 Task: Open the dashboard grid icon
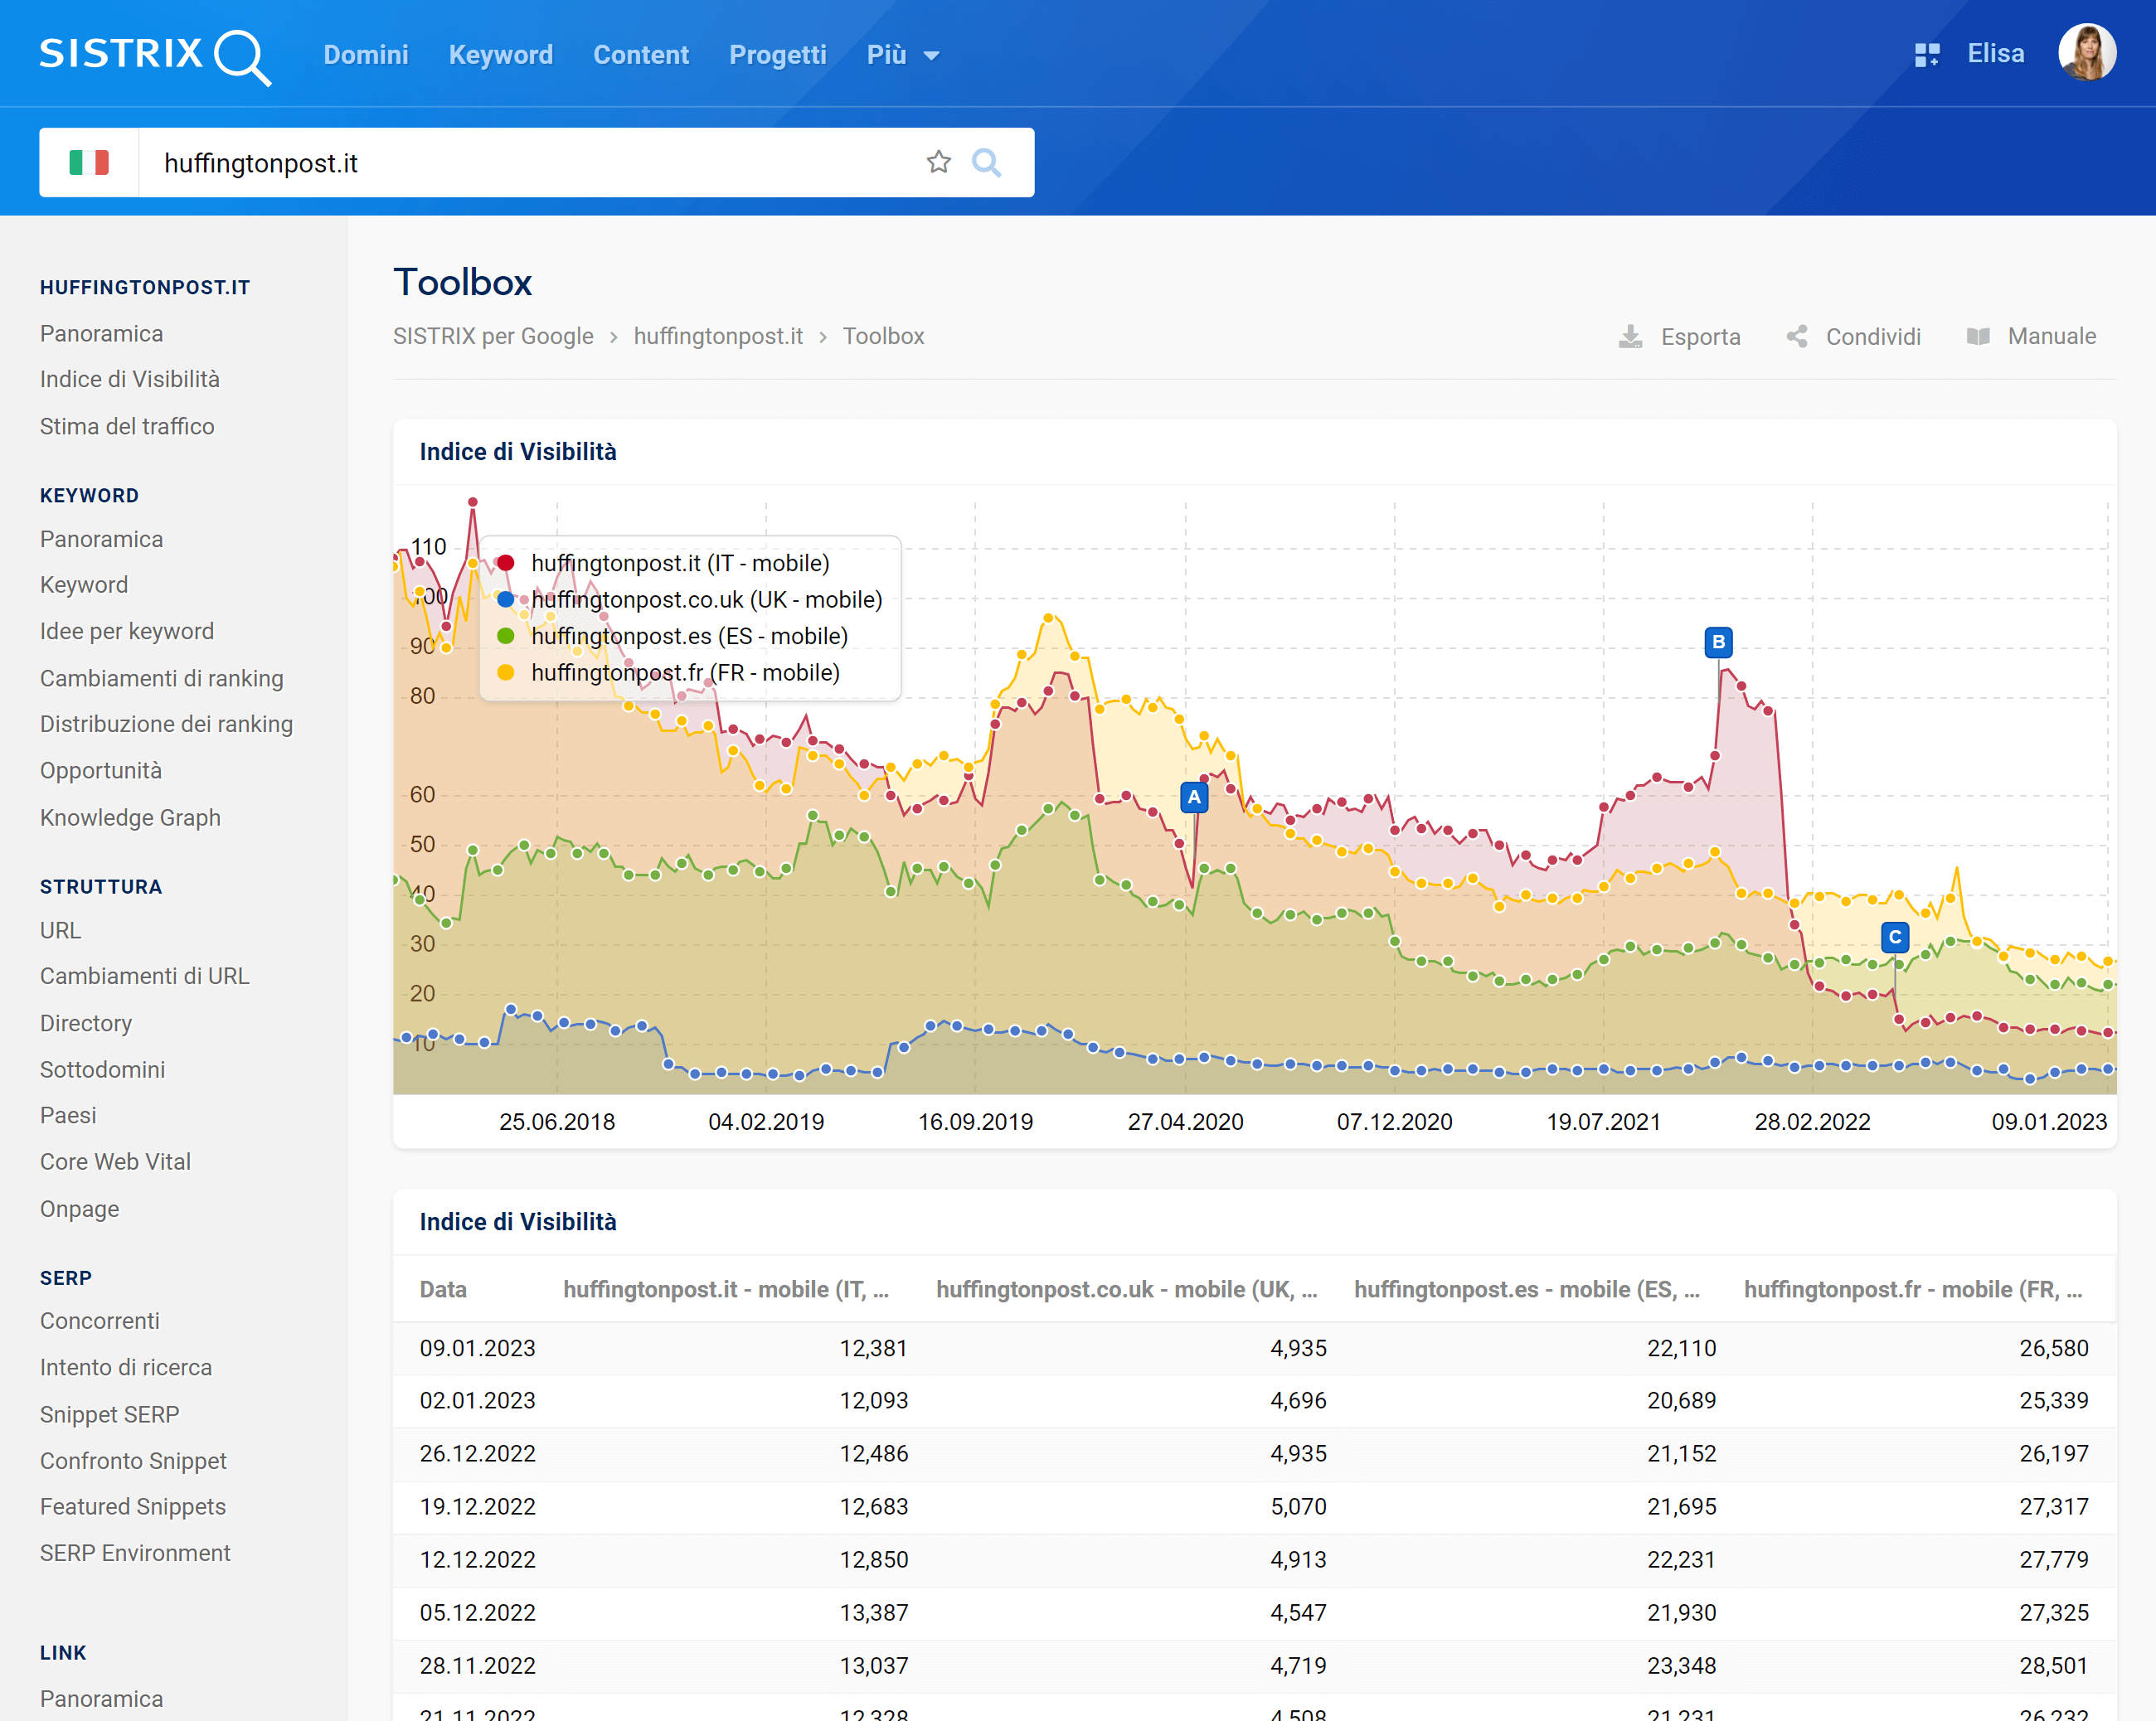pyautogui.click(x=1926, y=55)
